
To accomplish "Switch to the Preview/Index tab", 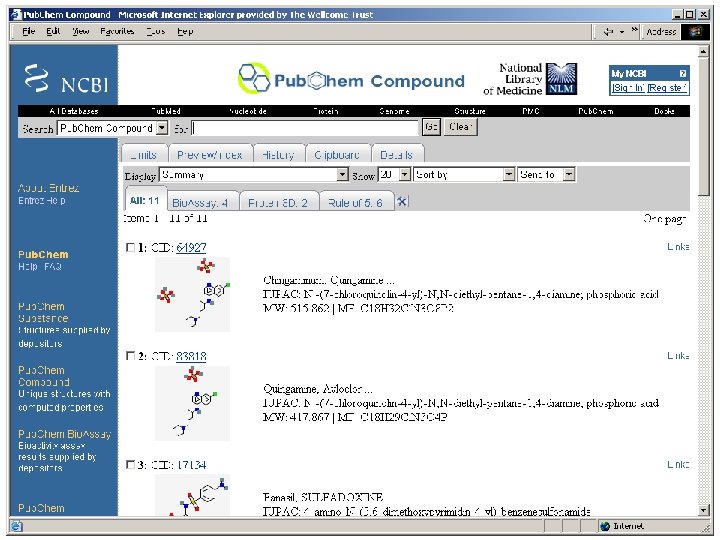I will tap(210, 154).
